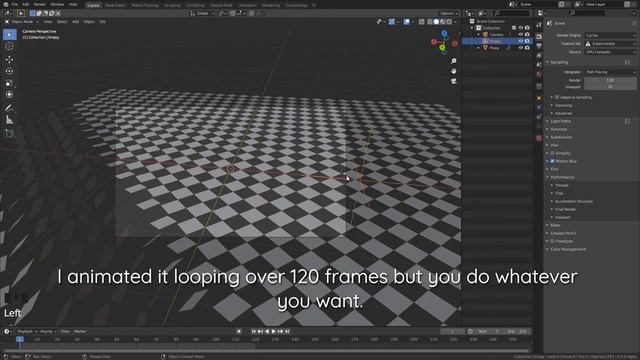
Task: Toggle the Adaptive Sampling checkbox
Action: tap(557, 97)
